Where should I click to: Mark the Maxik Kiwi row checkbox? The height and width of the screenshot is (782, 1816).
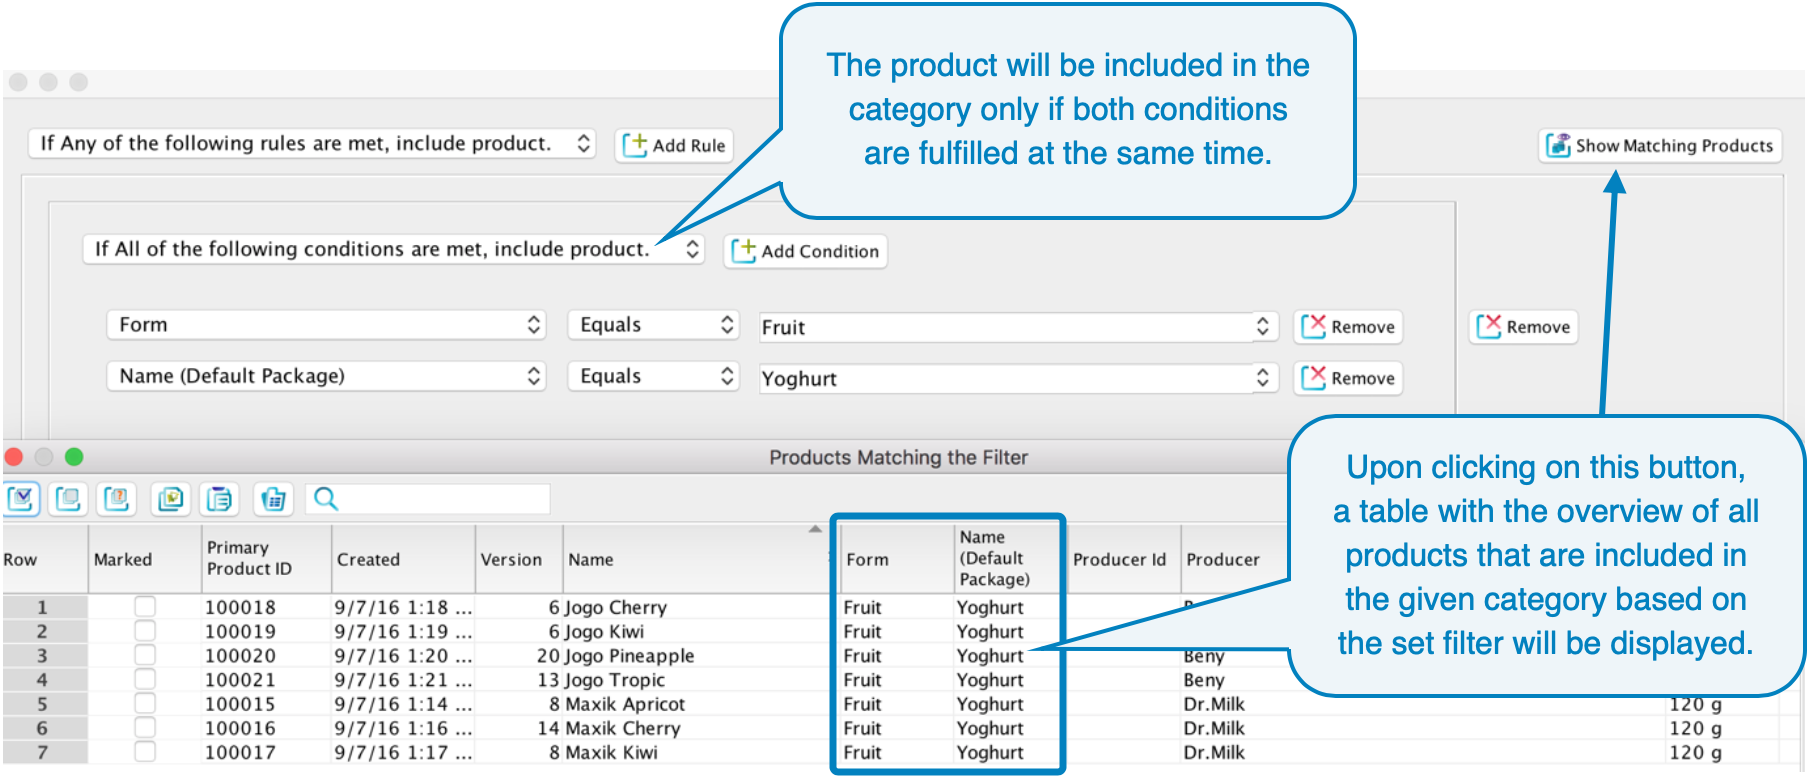[x=145, y=751]
